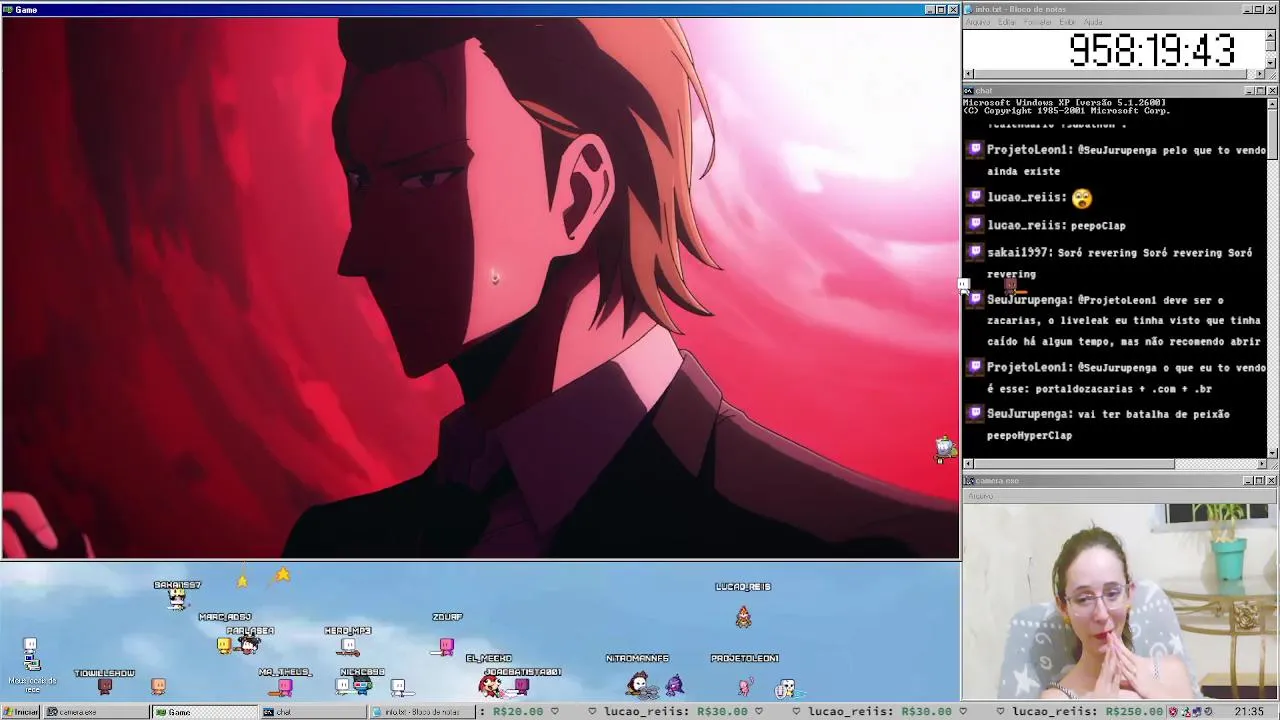The image size is (1280, 720).
Task: Click the Notepad icon in info.txt title bar
Action: (969, 9)
